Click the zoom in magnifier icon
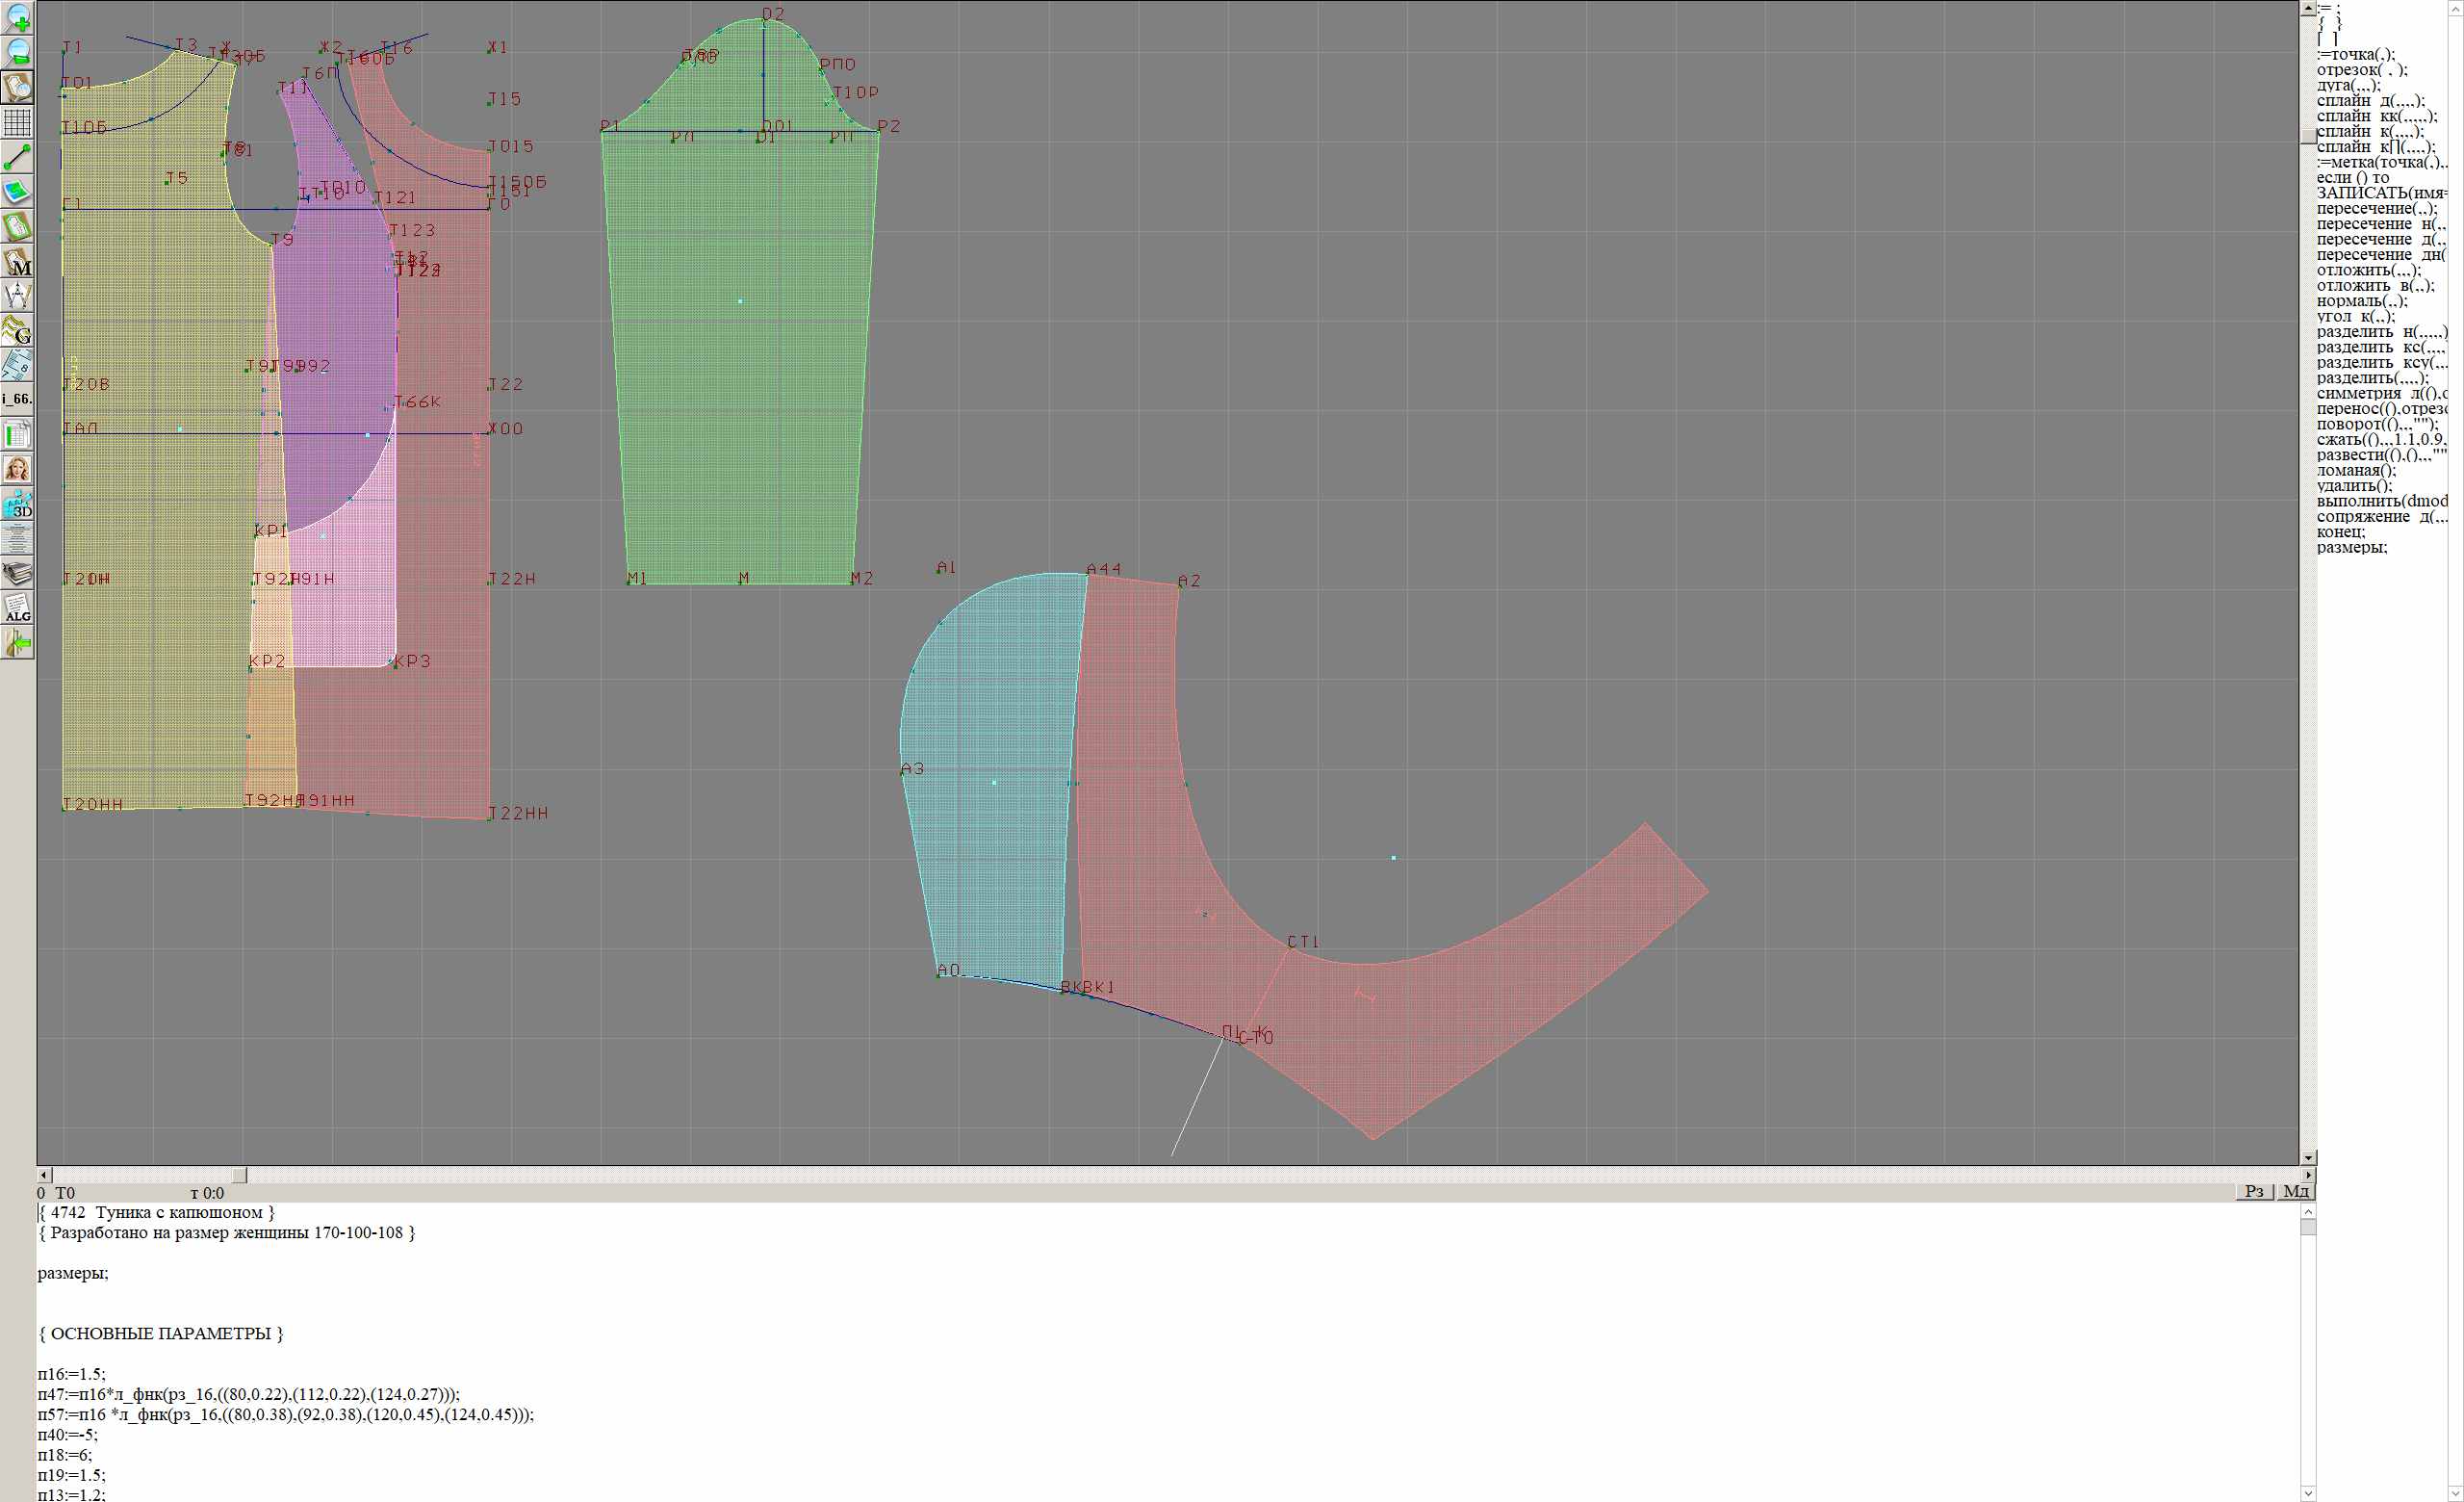This screenshot has height=1502, width=2464. tap(17, 17)
